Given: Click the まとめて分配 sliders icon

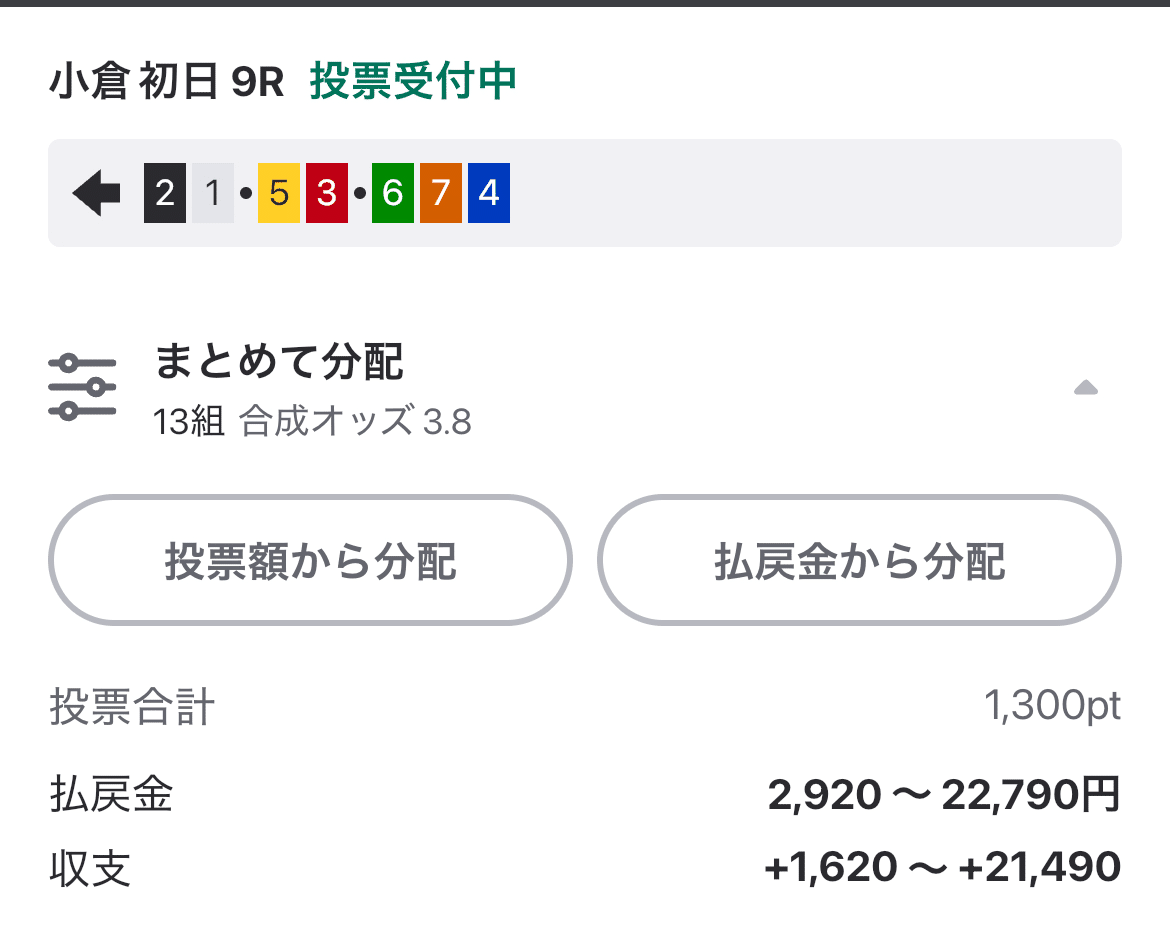Looking at the screenshot, I should tap(81, 385).
